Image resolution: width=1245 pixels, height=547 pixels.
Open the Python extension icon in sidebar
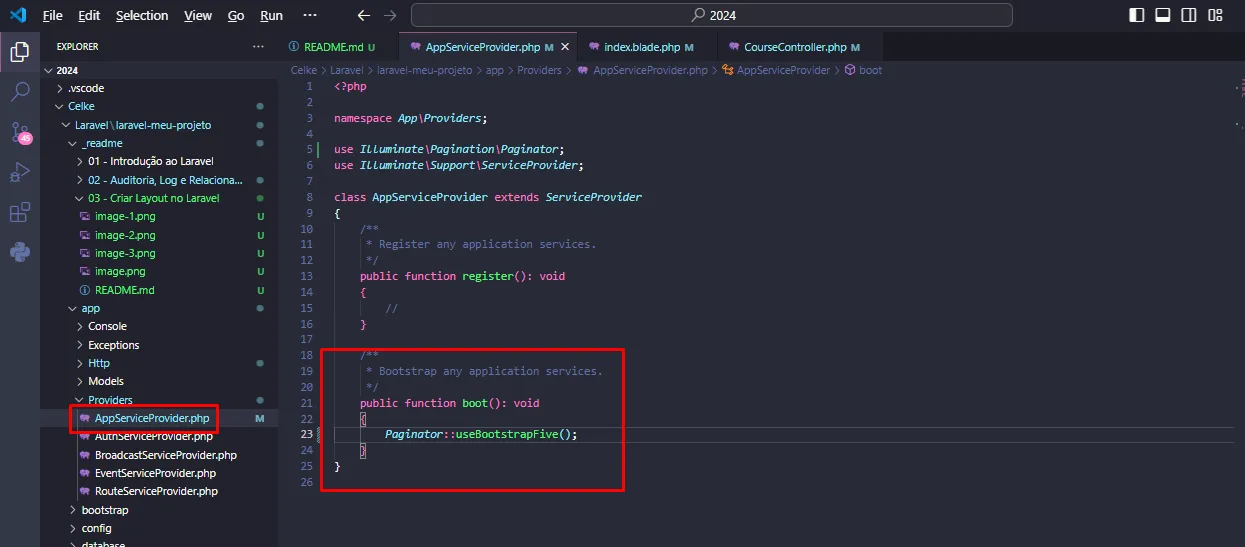tap(19, 252)
